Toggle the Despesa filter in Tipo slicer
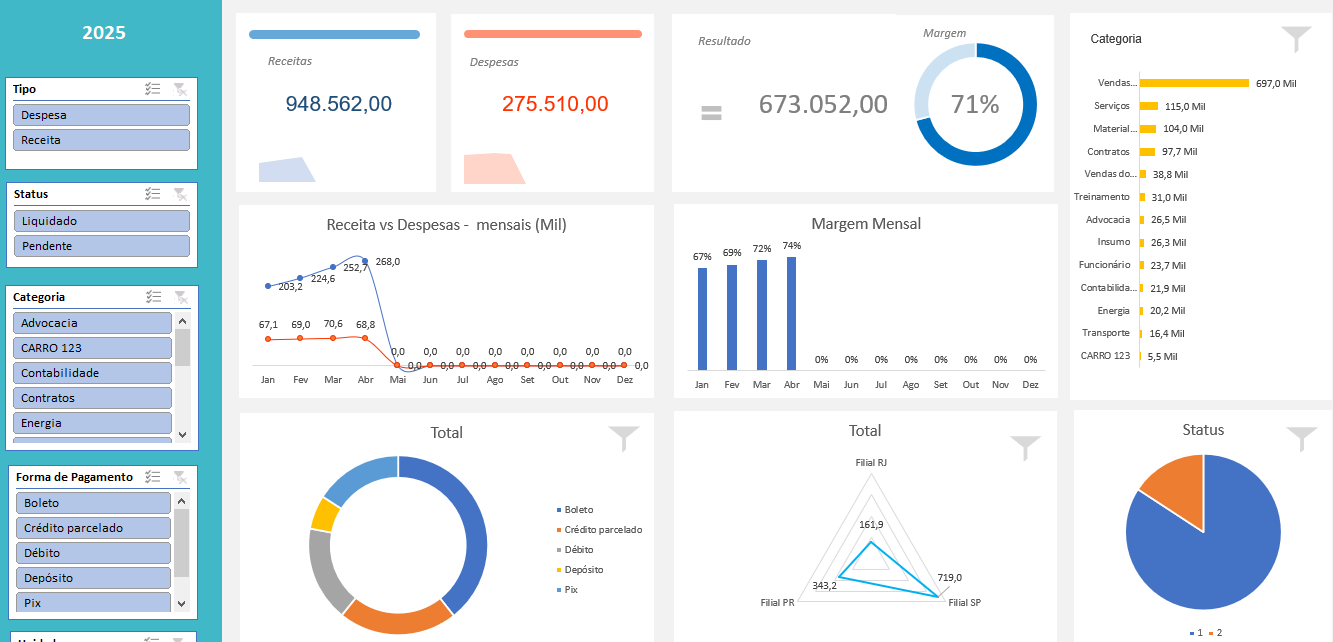The height and width of the screenshot is (642, 1333). [x=101, y=115]
